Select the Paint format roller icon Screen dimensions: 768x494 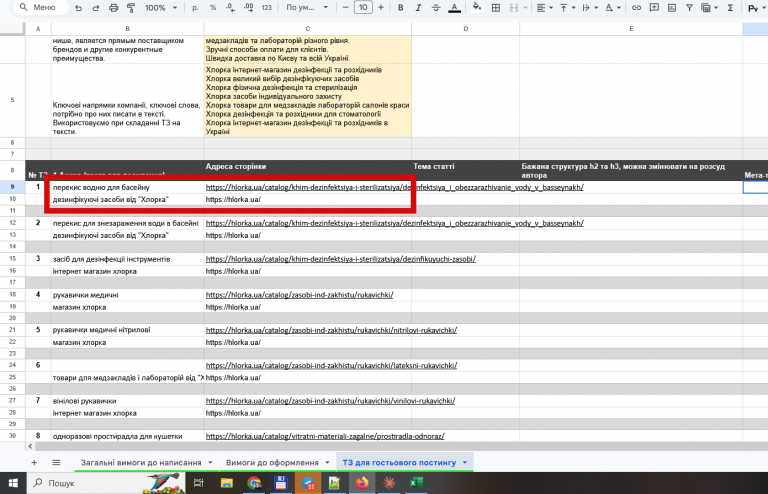tap(131, 8)
